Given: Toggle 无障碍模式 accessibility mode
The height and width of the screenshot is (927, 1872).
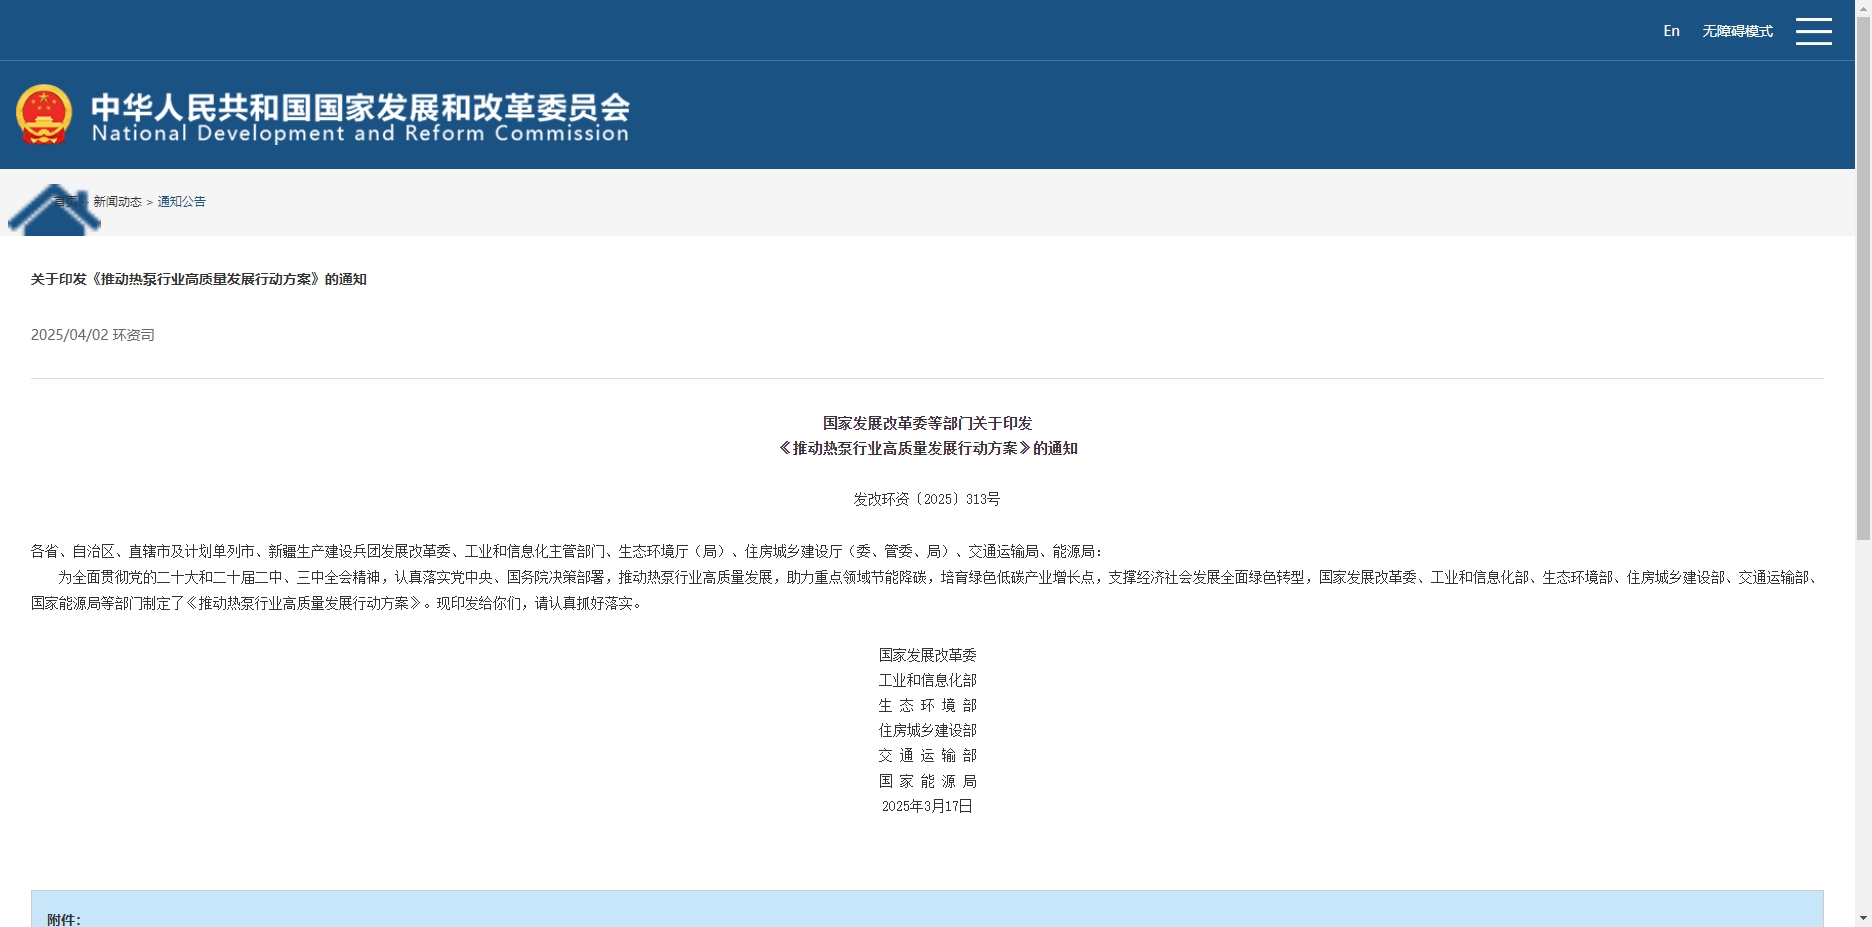Looking at the screenshot, I should (1737, 31).
